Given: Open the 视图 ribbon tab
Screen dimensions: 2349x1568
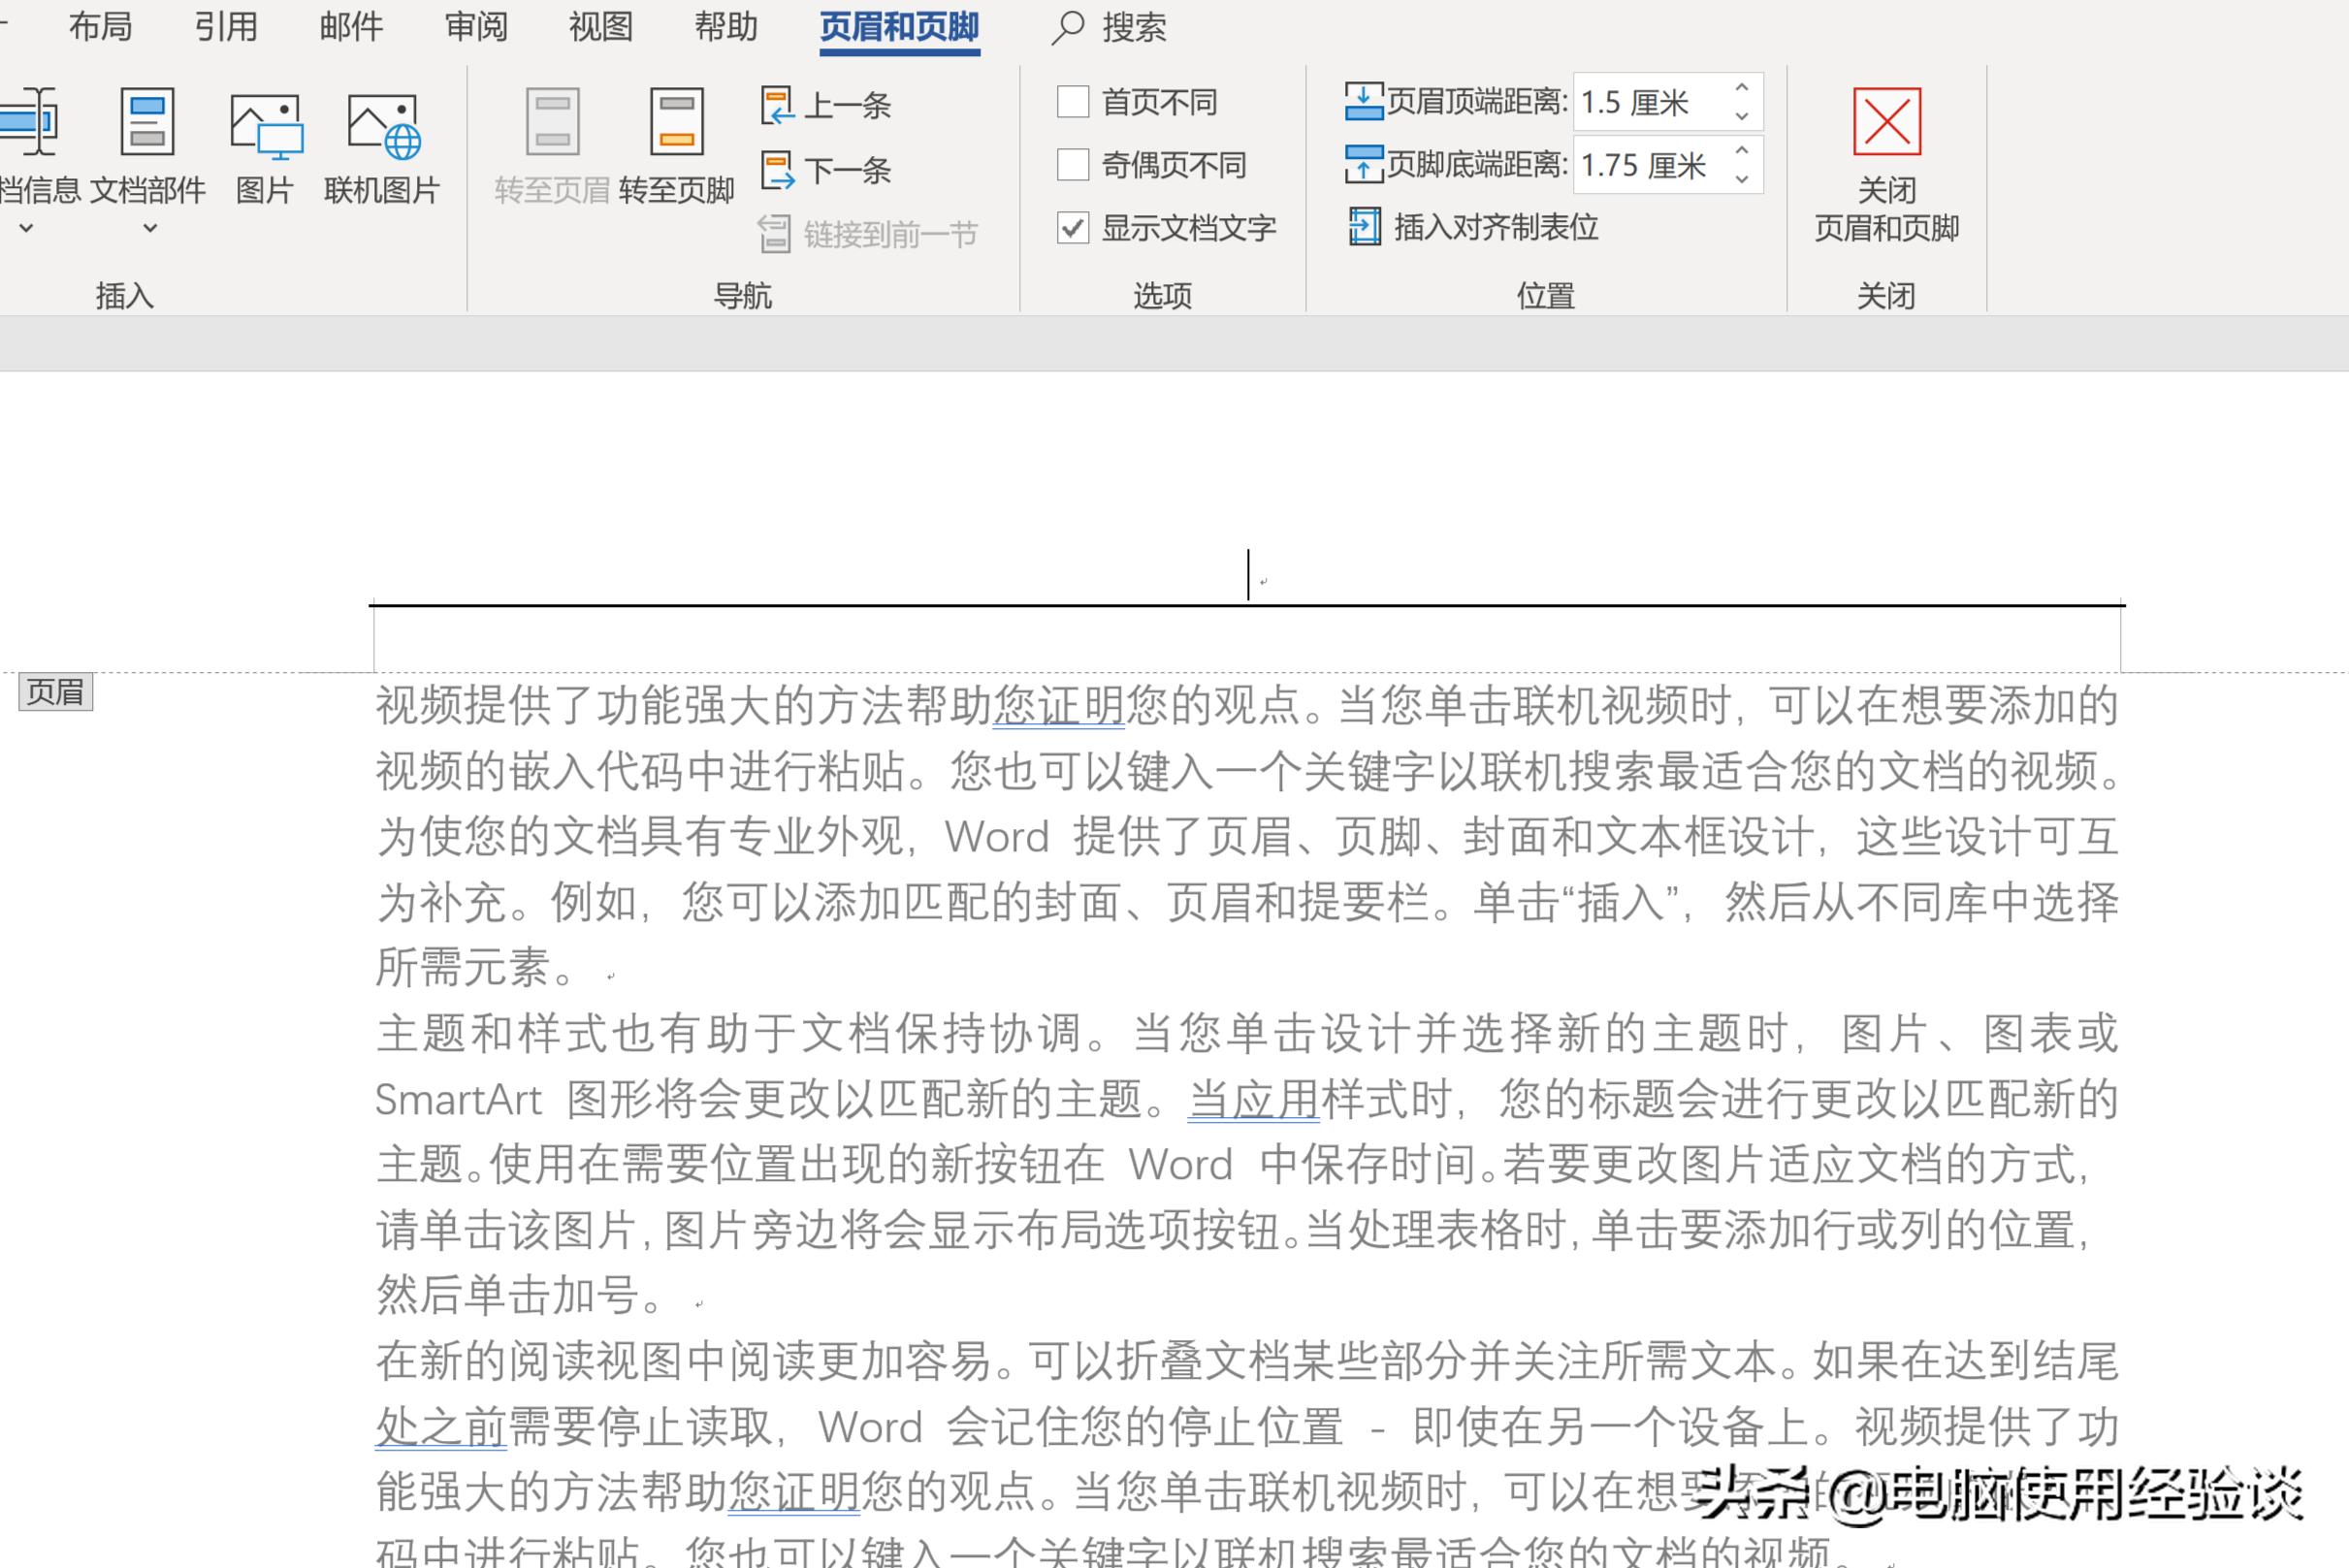Looking at the screenshot, I should [598, 27].
